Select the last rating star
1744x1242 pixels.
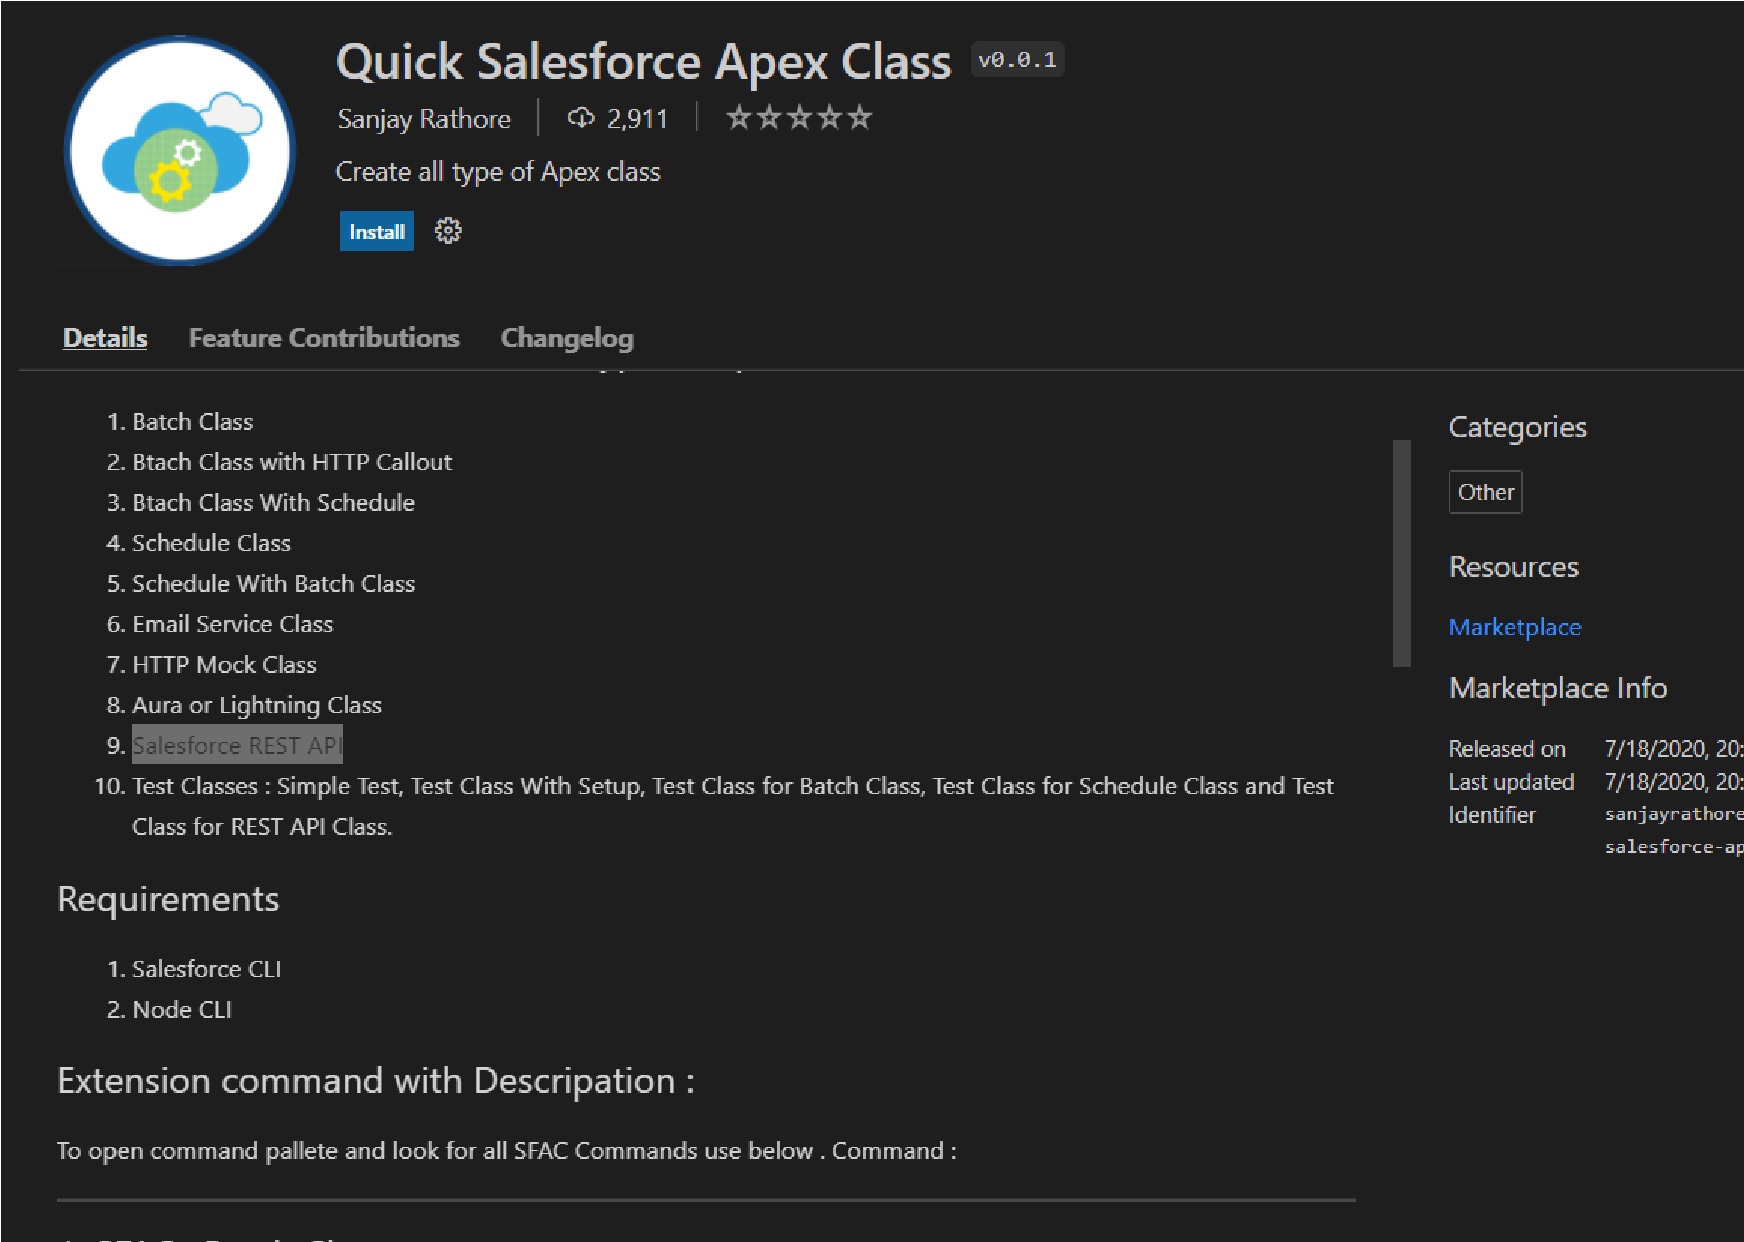(x=860, y=118)
